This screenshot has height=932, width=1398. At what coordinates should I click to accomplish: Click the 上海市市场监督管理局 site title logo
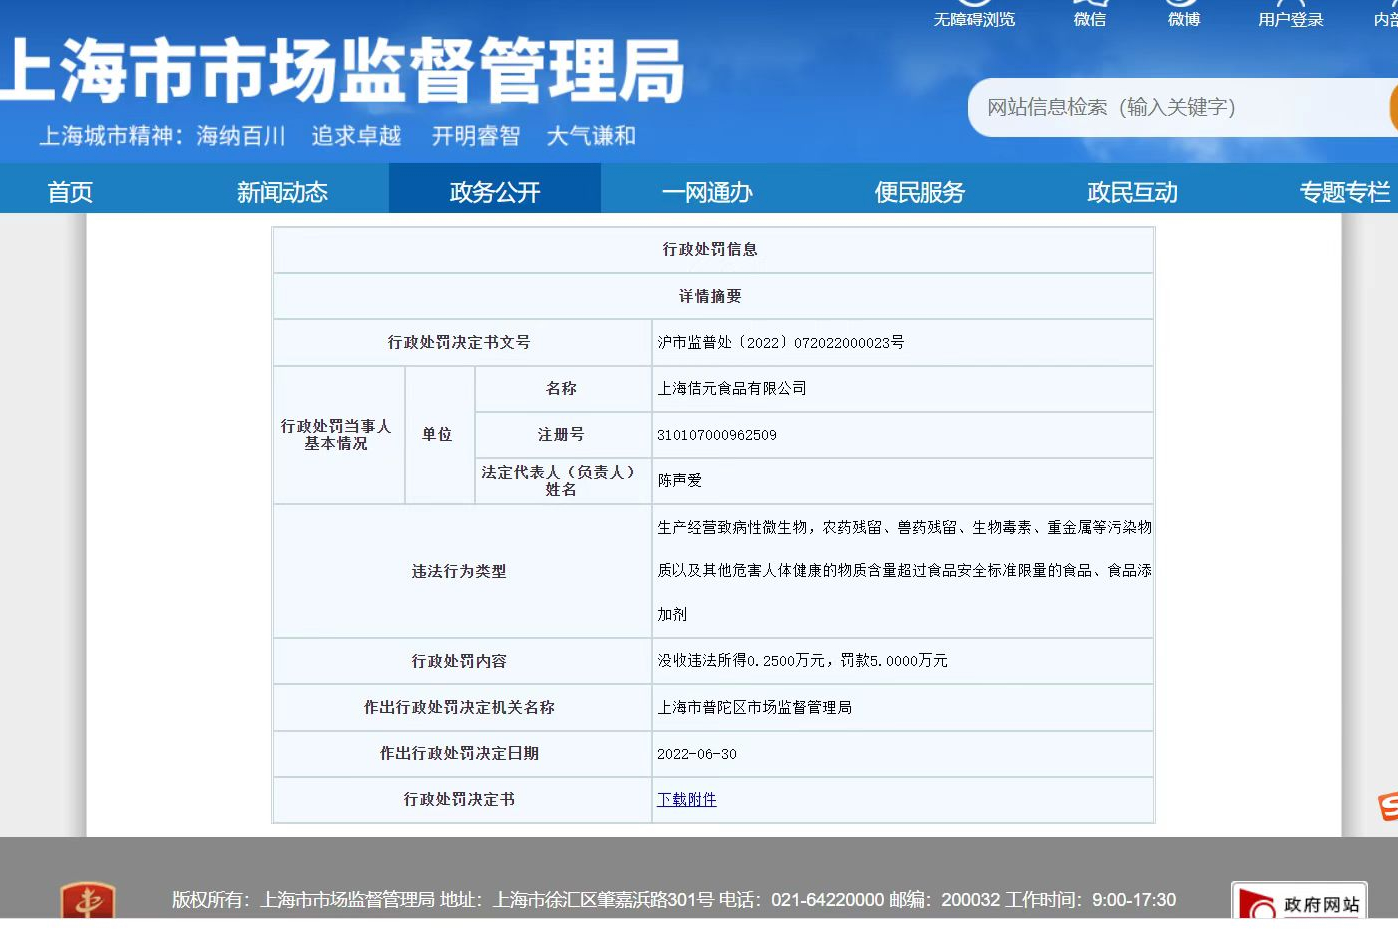[342, 70]
